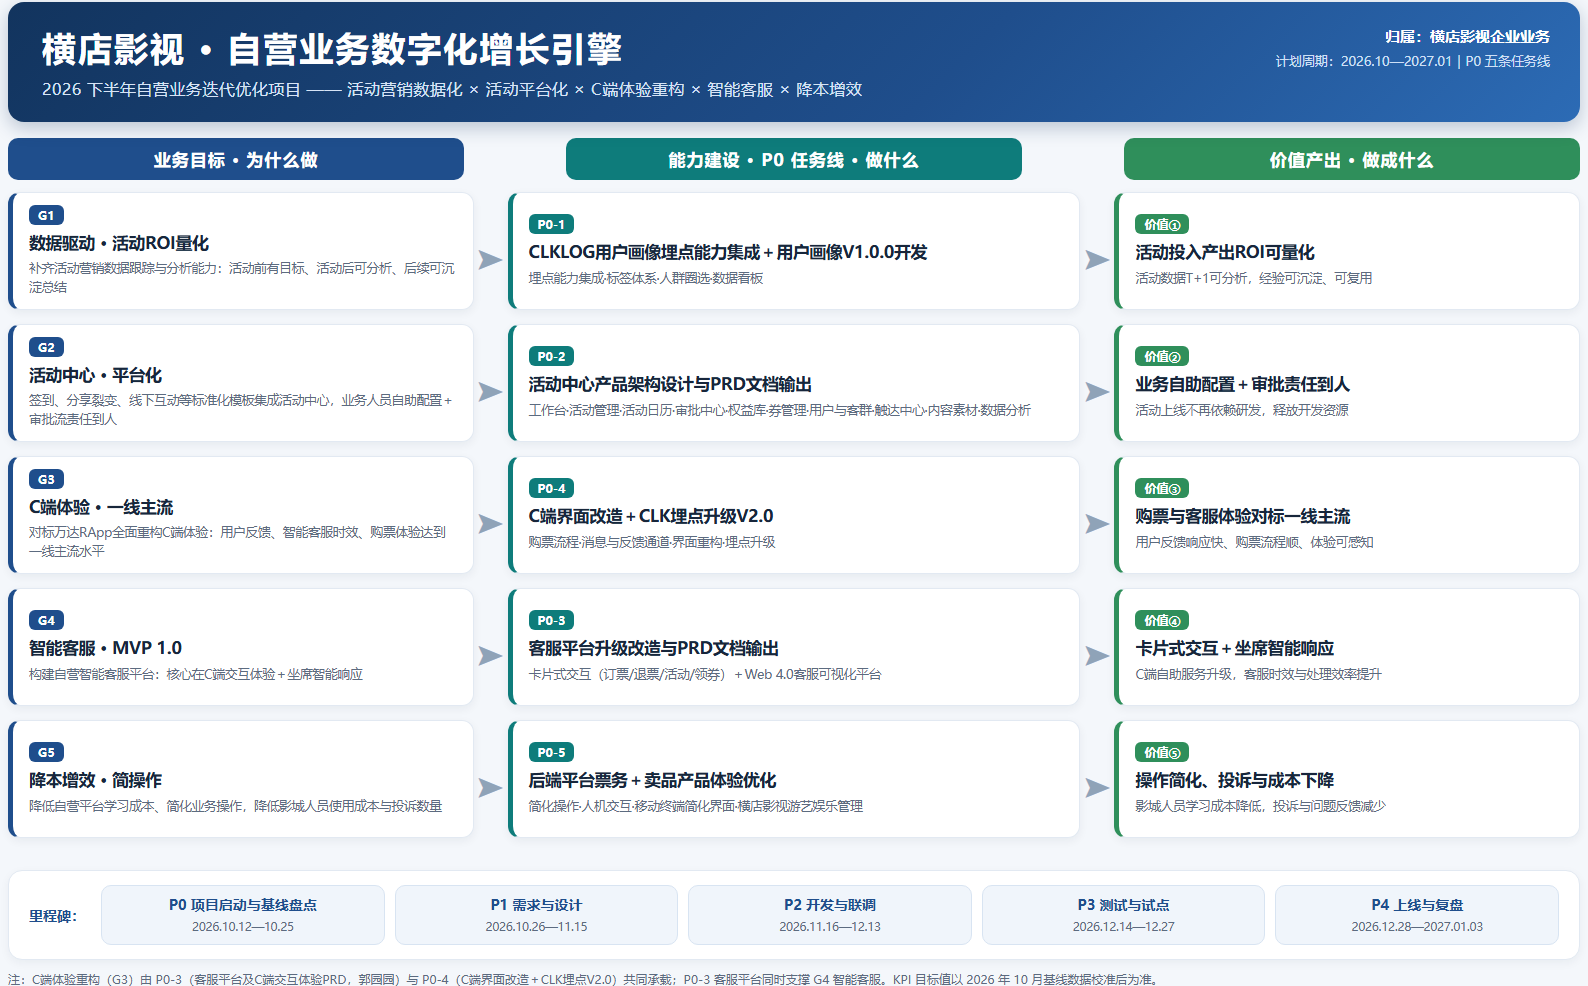The image size is (1588, 986).
Task: Select the 业务目标 · 为什么做 column header
Action: 236,159
